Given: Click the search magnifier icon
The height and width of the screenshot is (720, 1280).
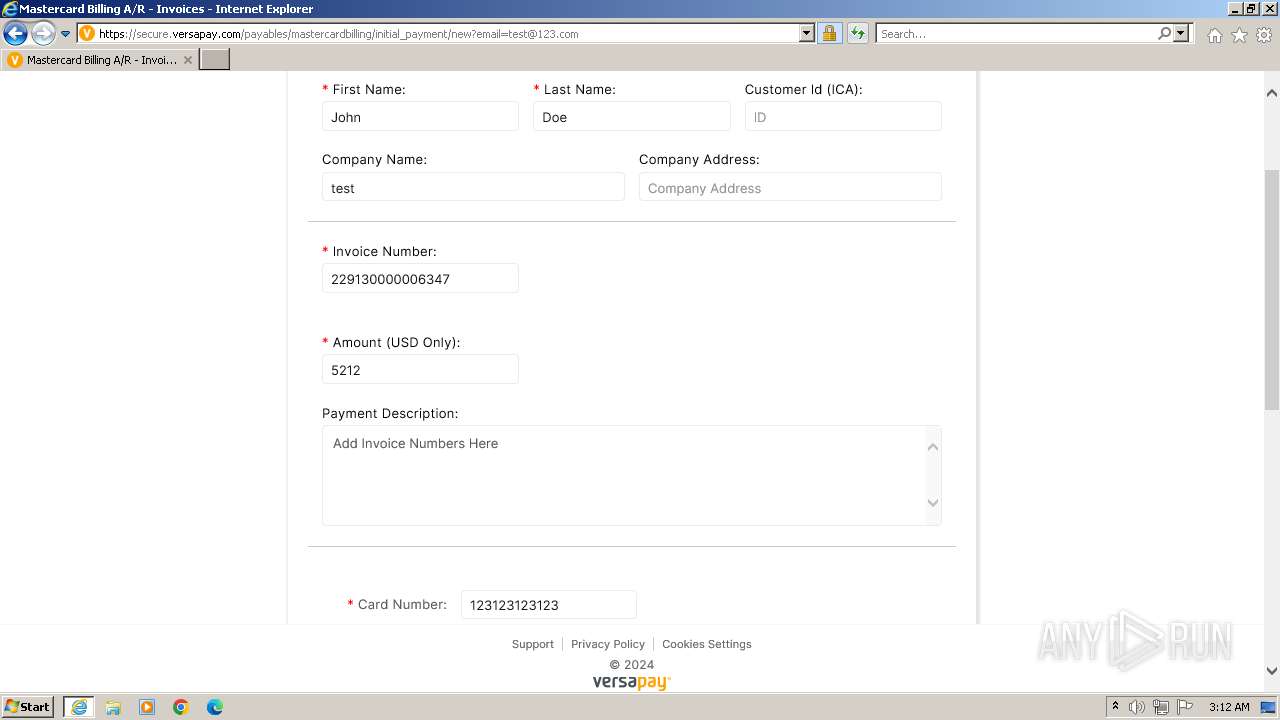Looking at the screenshot, I should (1164, 33).
